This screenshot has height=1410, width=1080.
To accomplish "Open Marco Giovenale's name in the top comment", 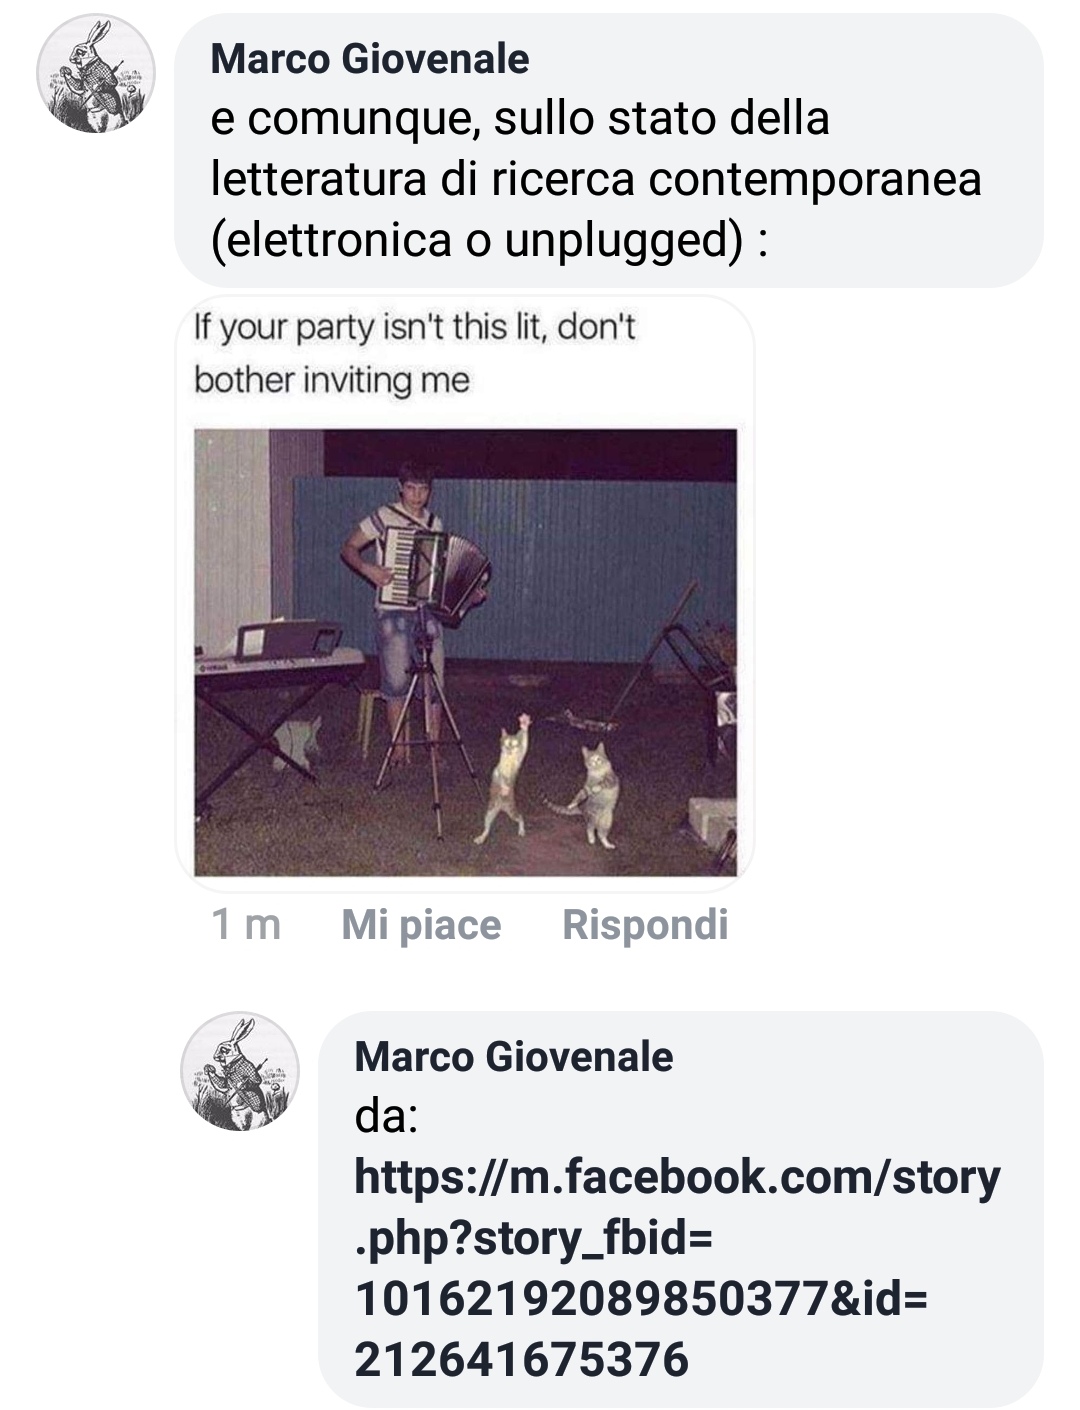I will click(x=369, y=59).
